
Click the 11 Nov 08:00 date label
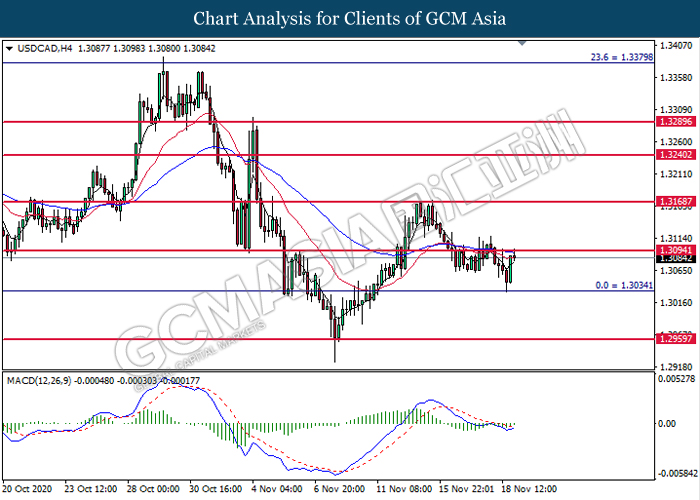point(404,489)
